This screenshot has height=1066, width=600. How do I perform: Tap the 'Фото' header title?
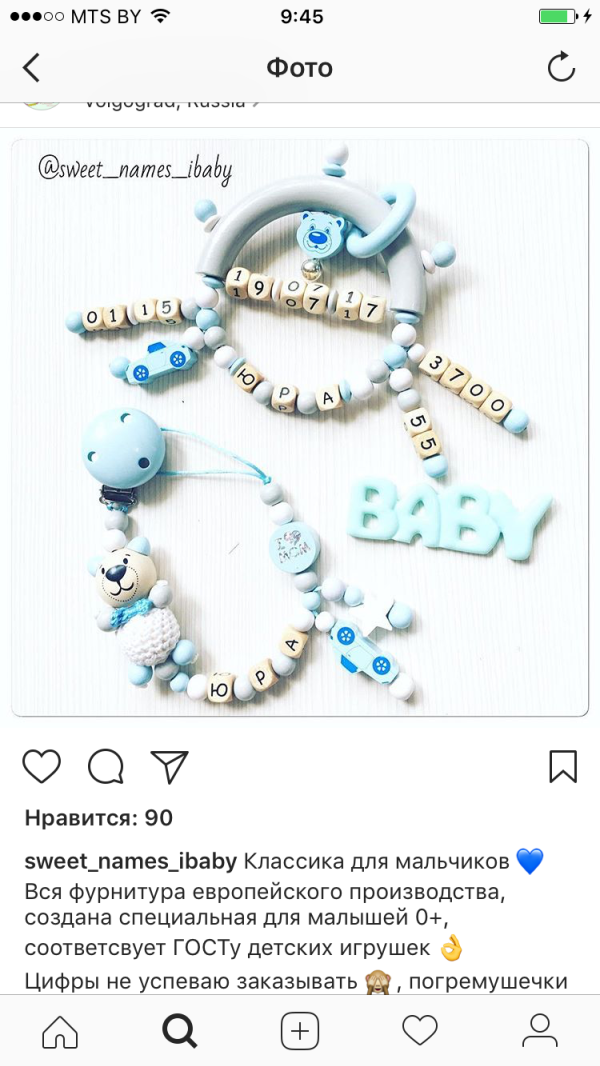[x=299, y=68]
